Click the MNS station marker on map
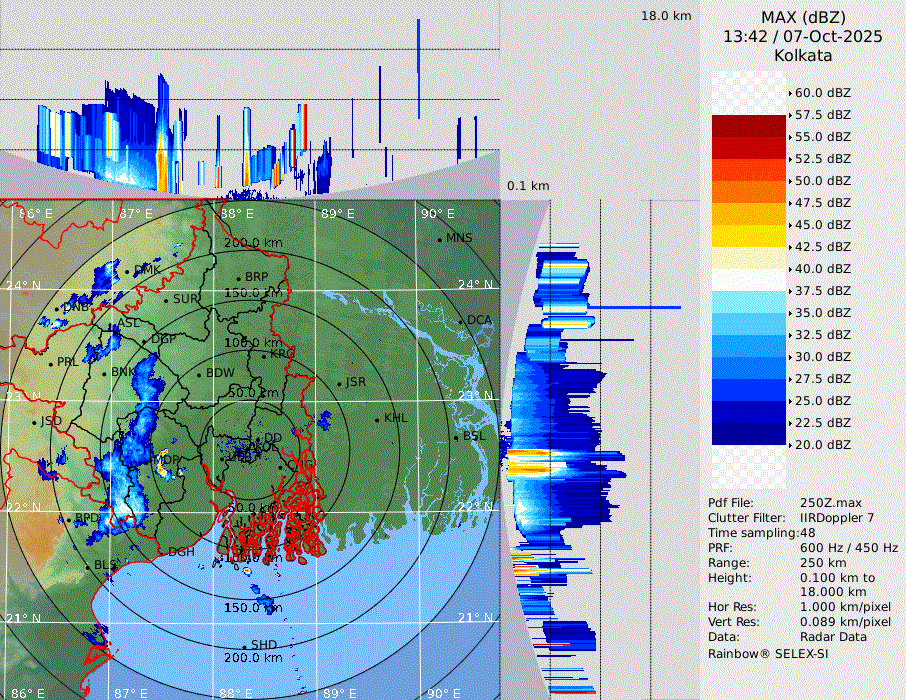The height and width of the screenshot is (700, 906). [439, 239]
